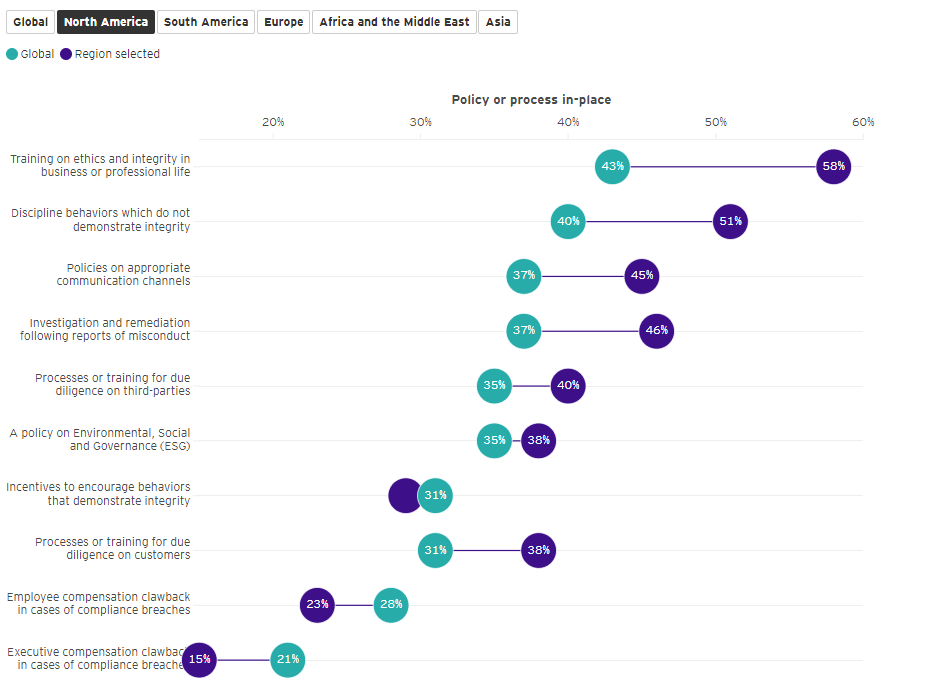The image size is (925, 700).
Task: Click the purple Region selected legend swatch
Action: pyautogui.click(x=66, y=54)
